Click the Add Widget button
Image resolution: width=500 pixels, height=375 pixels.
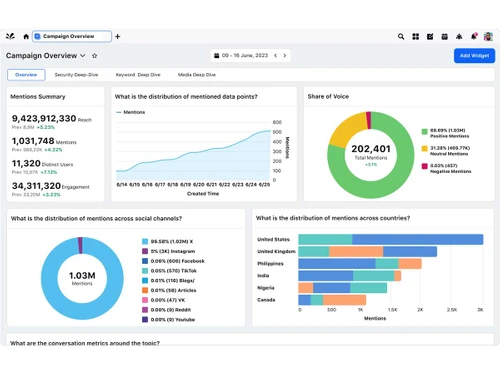coord(474,56)
